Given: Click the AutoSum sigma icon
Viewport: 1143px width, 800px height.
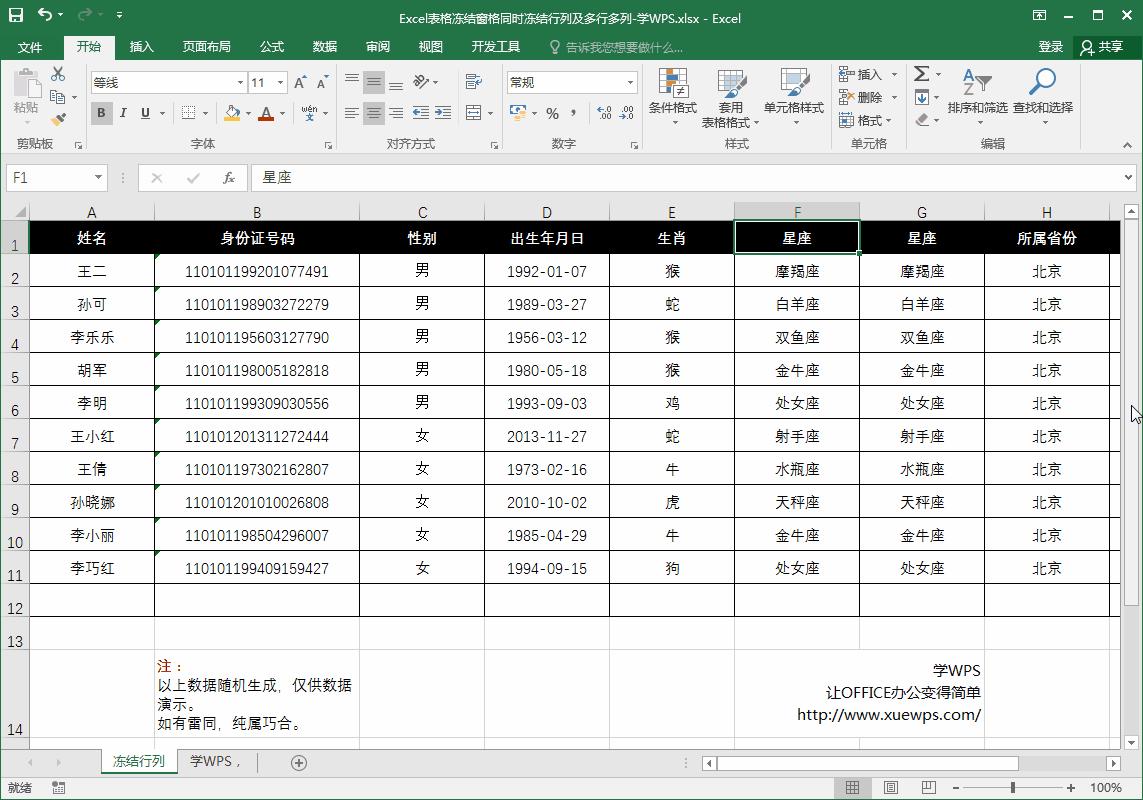Looking at the screenshot, I should tap(919, 72).
